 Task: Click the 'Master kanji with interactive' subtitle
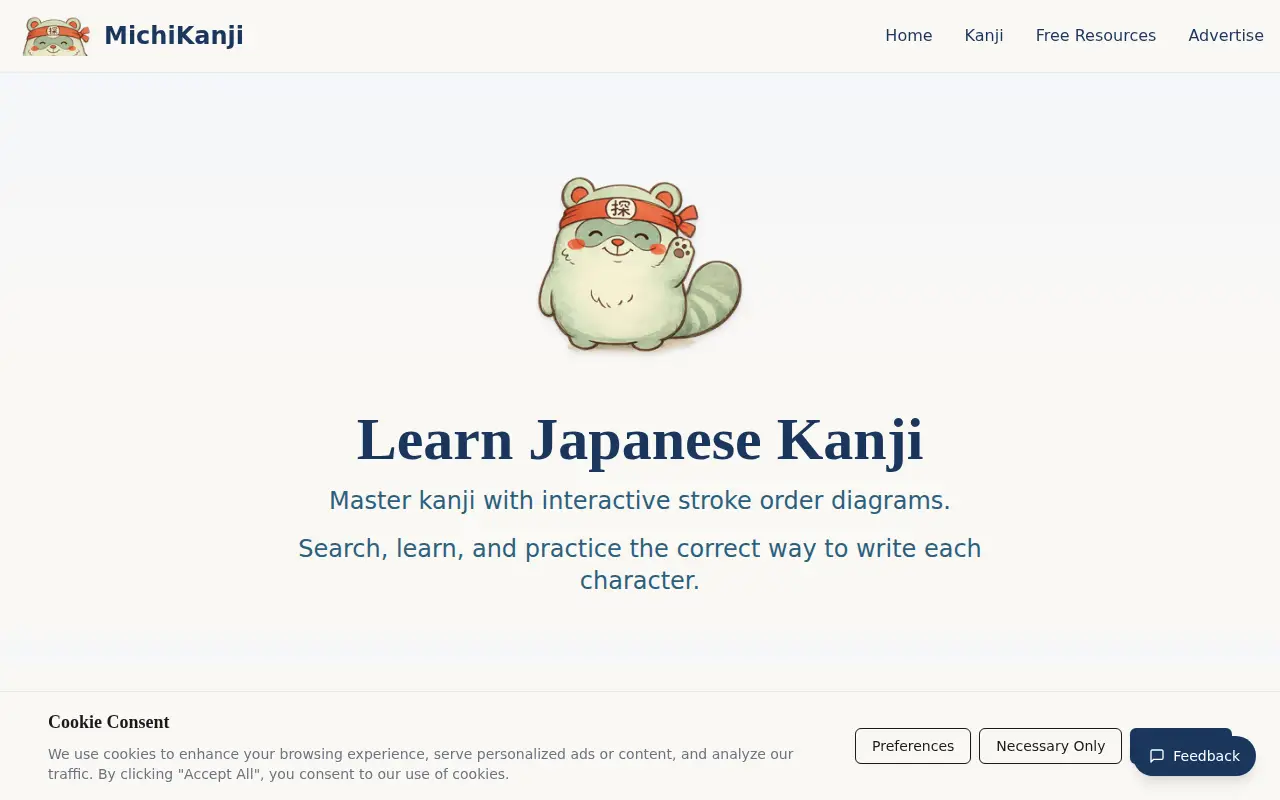coord(640,500)
